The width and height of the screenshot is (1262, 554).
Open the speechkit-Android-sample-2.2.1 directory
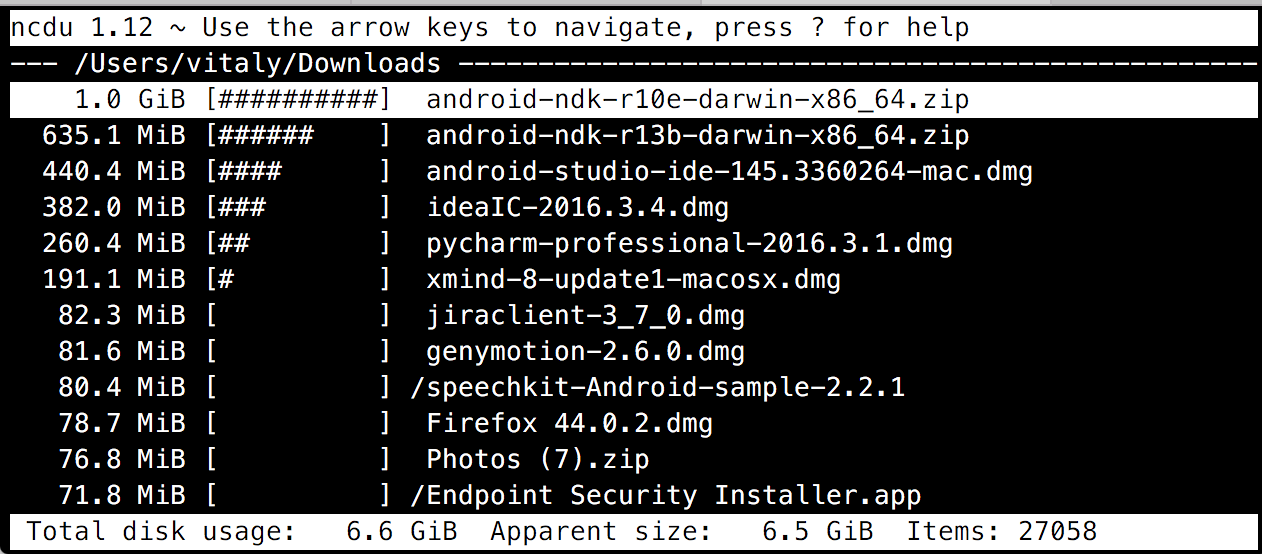[x=657, y=388]
